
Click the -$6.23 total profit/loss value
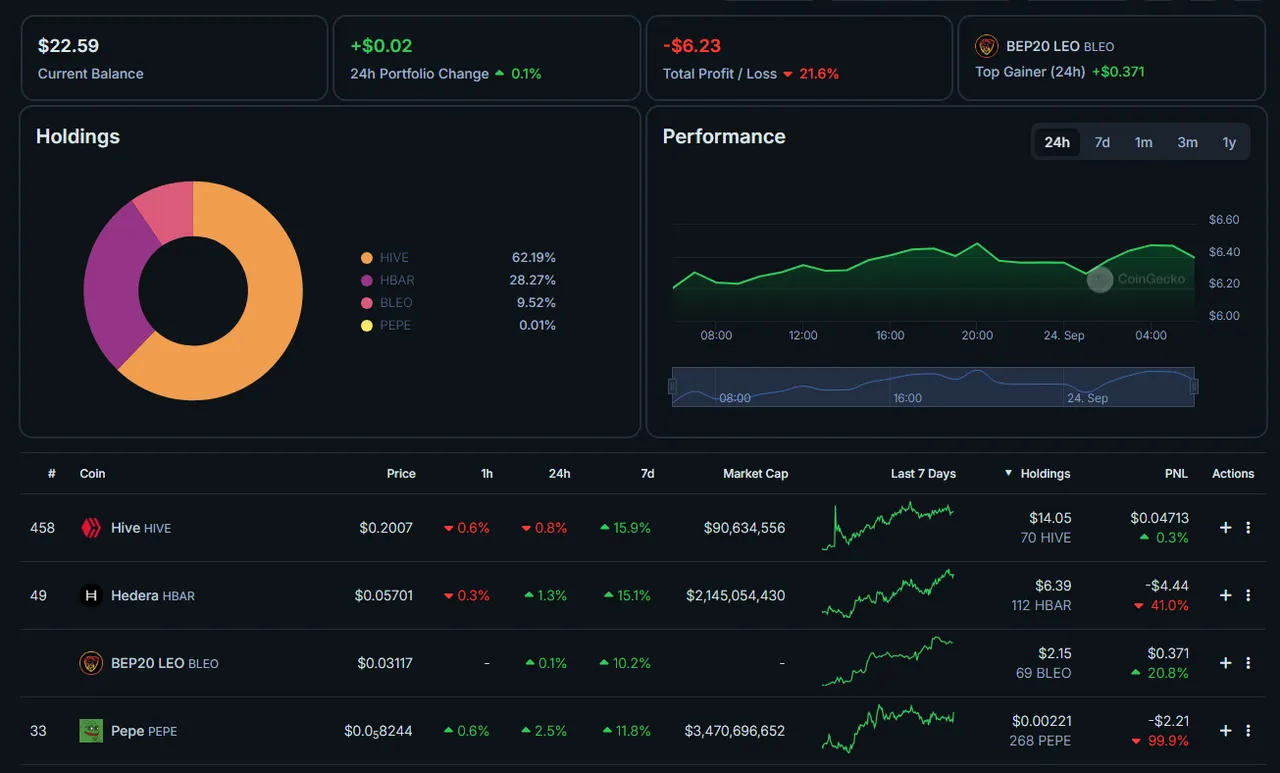point(692,46)
